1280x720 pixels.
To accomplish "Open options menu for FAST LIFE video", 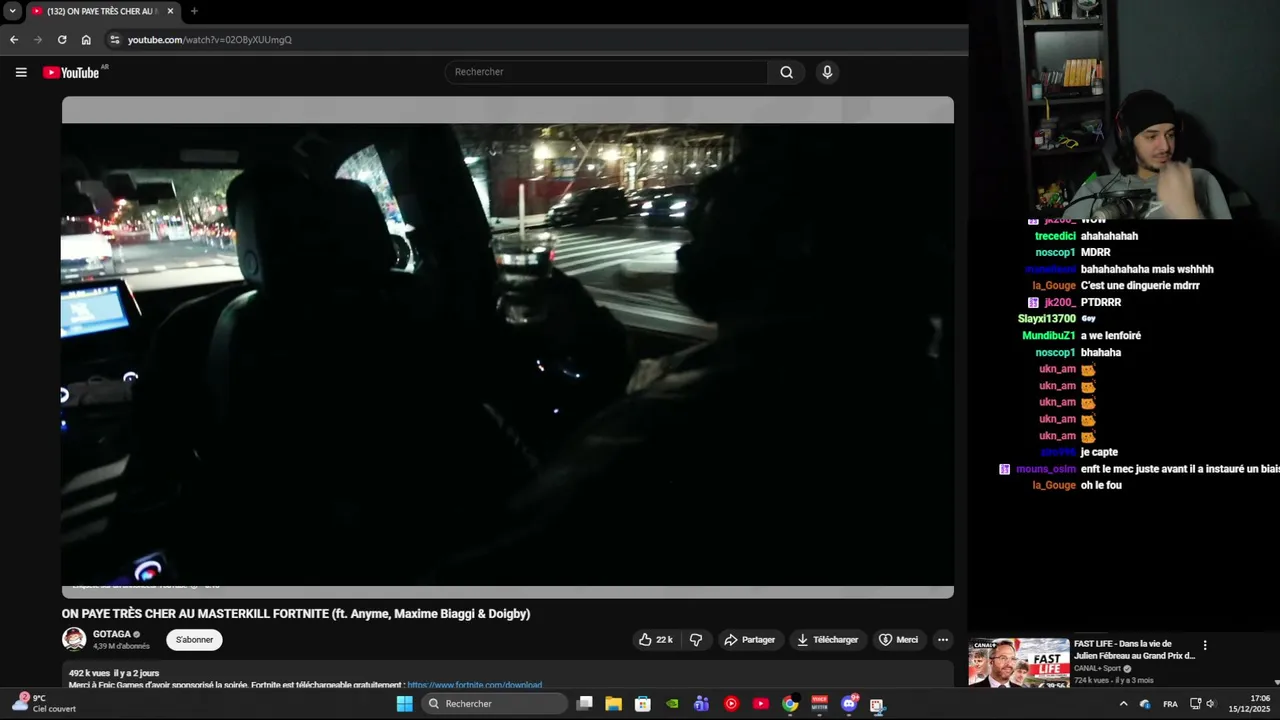I will click(1205, 646).
